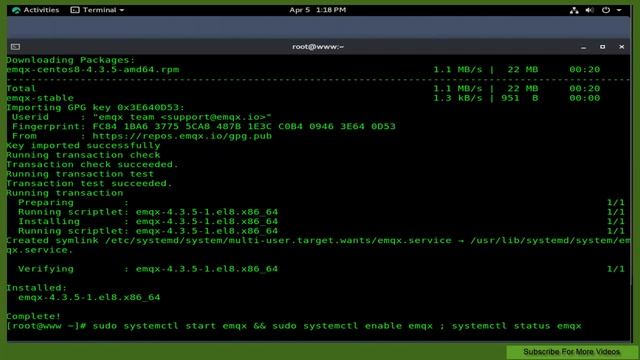Close the root@www terminal window
Image resolution: width=640 pixels, height=360 pixels.
(x=621, y=47)
